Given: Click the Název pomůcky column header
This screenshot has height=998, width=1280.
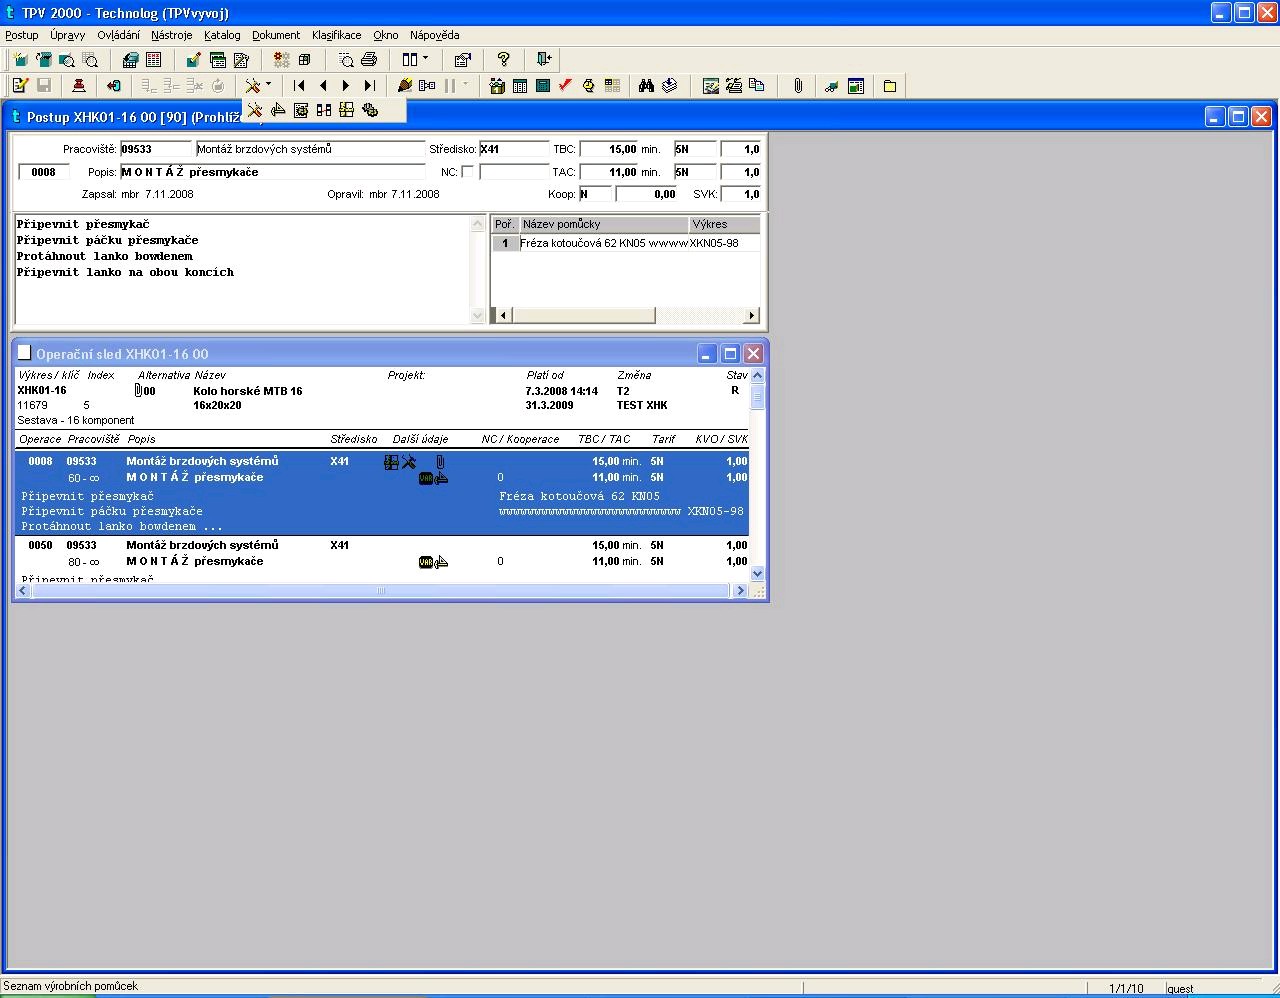Looking at the screenshot, I should (x=604, y=224).
